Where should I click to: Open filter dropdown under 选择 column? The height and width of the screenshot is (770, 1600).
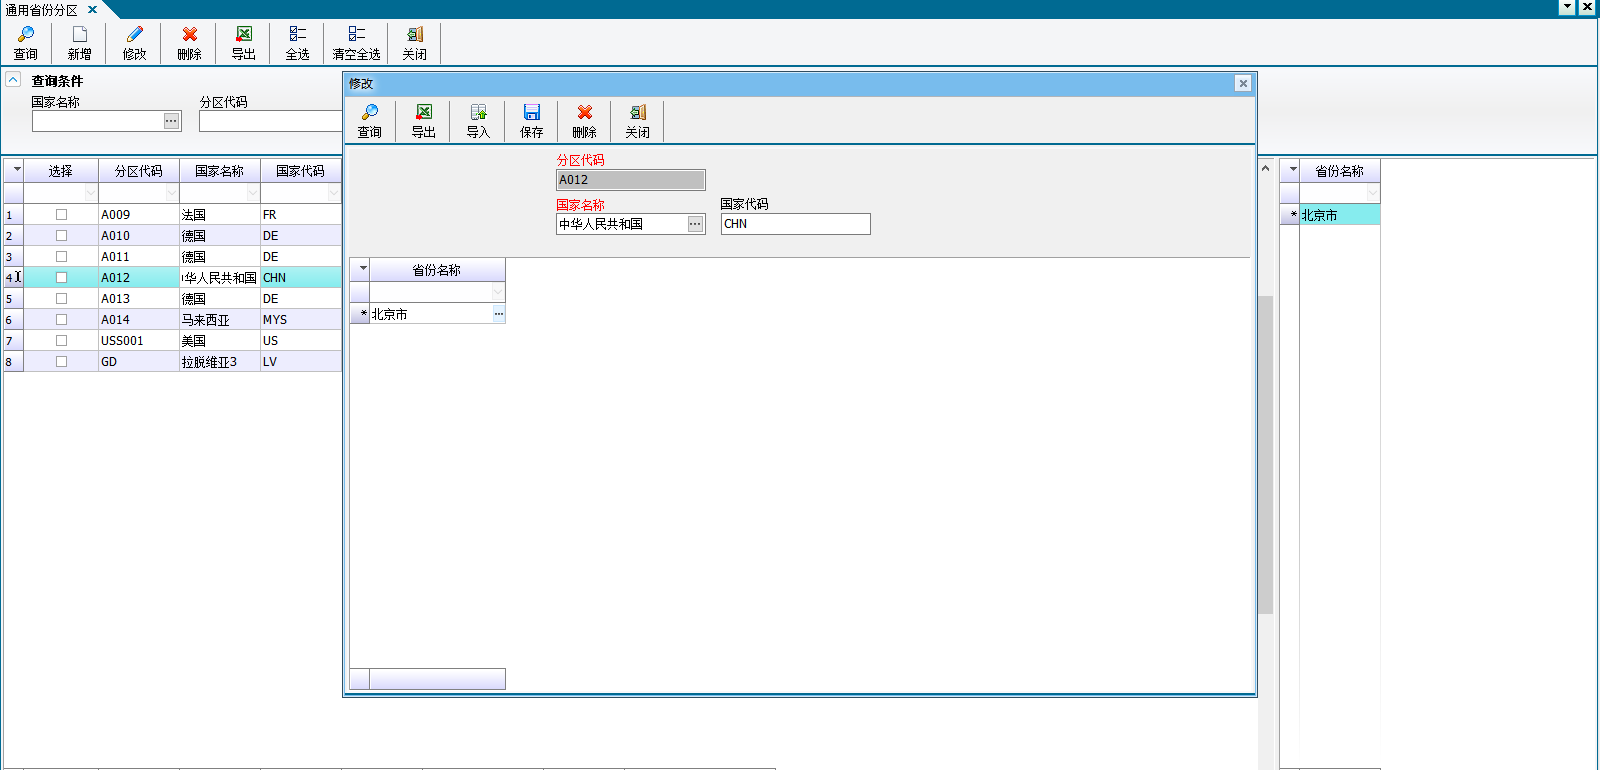(91, 193)
